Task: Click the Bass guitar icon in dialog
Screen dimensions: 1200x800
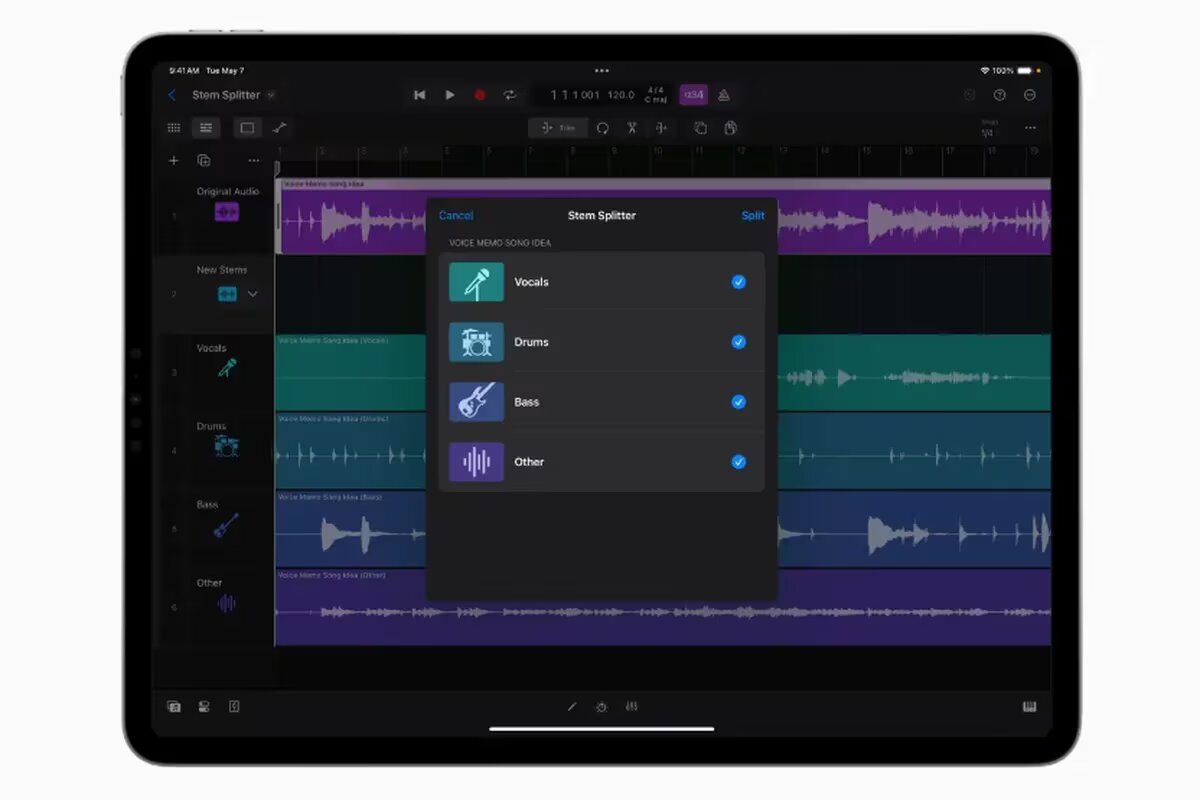Action: point(476,402)
